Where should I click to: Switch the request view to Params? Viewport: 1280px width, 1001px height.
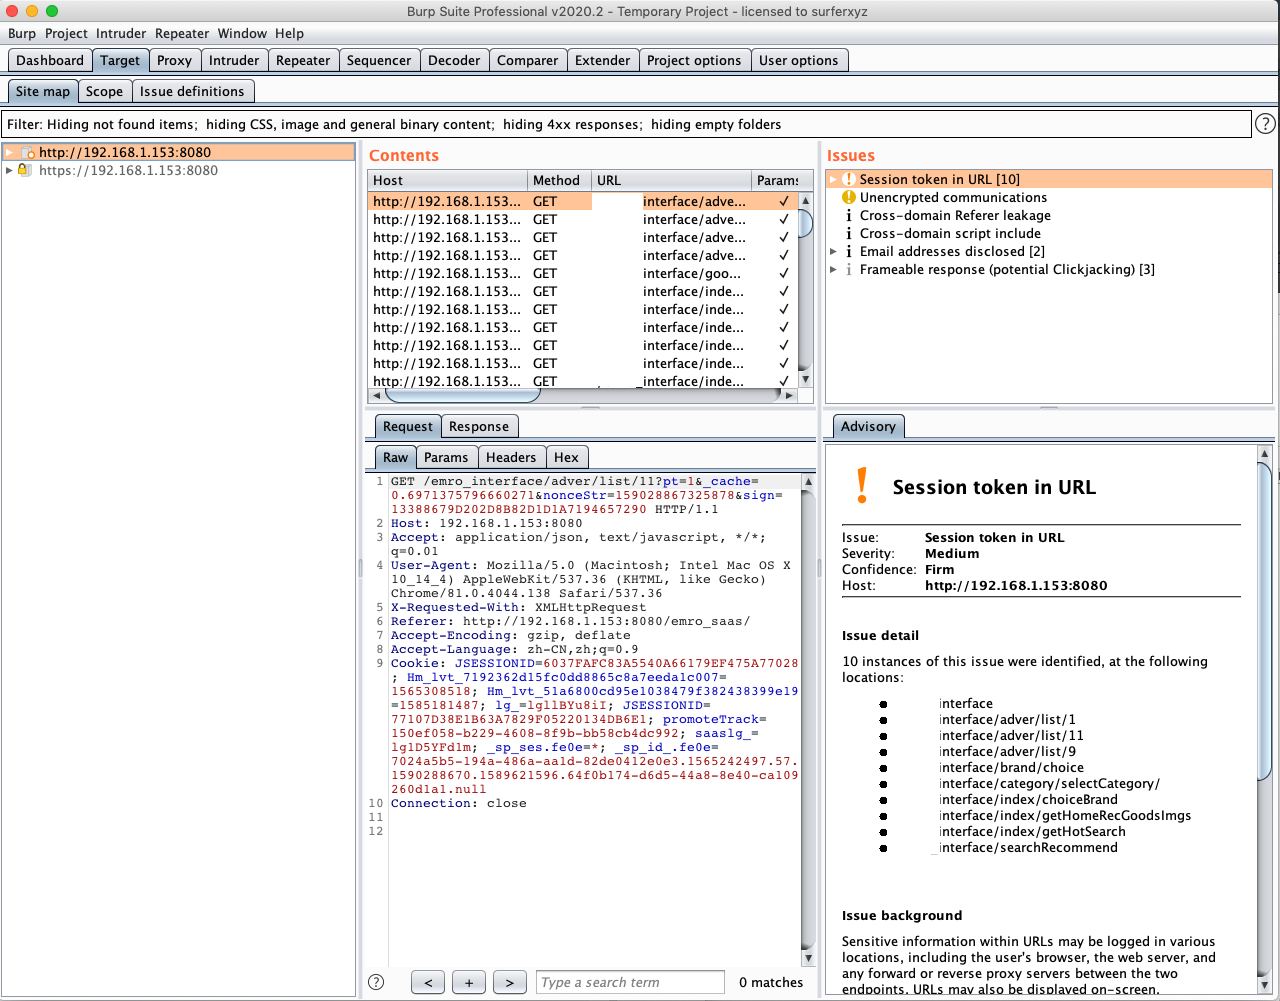(x=446, y=457)
